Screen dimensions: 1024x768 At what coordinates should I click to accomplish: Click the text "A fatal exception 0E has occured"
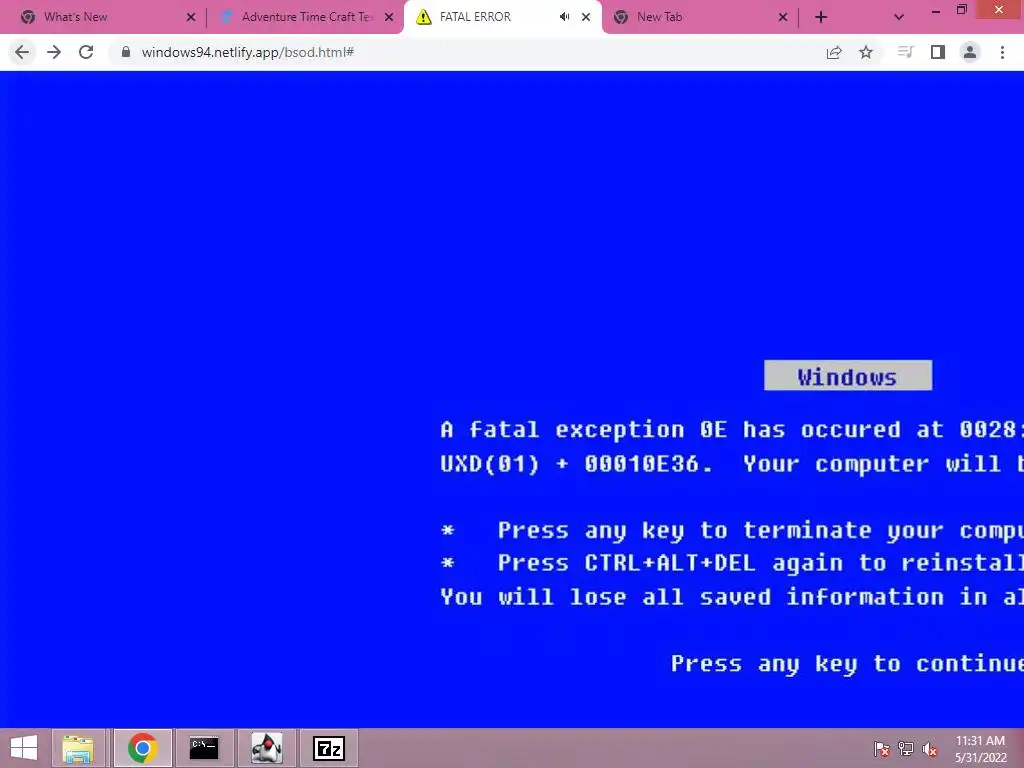(671, 430)
